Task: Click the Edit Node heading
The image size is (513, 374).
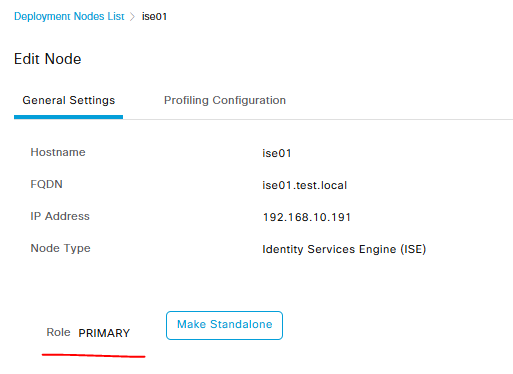Action: point(48,59)
